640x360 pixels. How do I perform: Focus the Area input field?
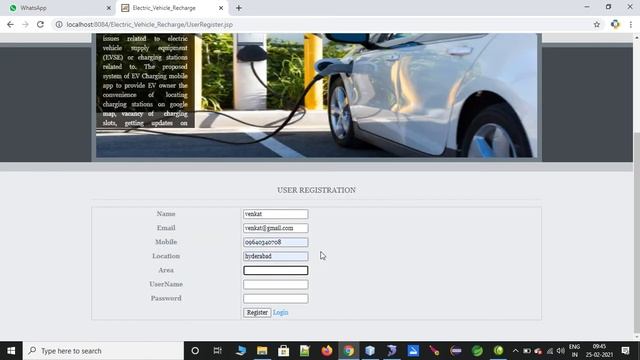(276, 270)
